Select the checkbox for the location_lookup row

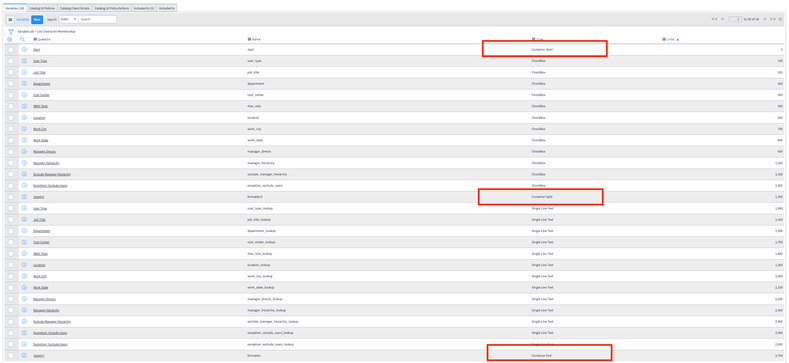click(11, 265)
